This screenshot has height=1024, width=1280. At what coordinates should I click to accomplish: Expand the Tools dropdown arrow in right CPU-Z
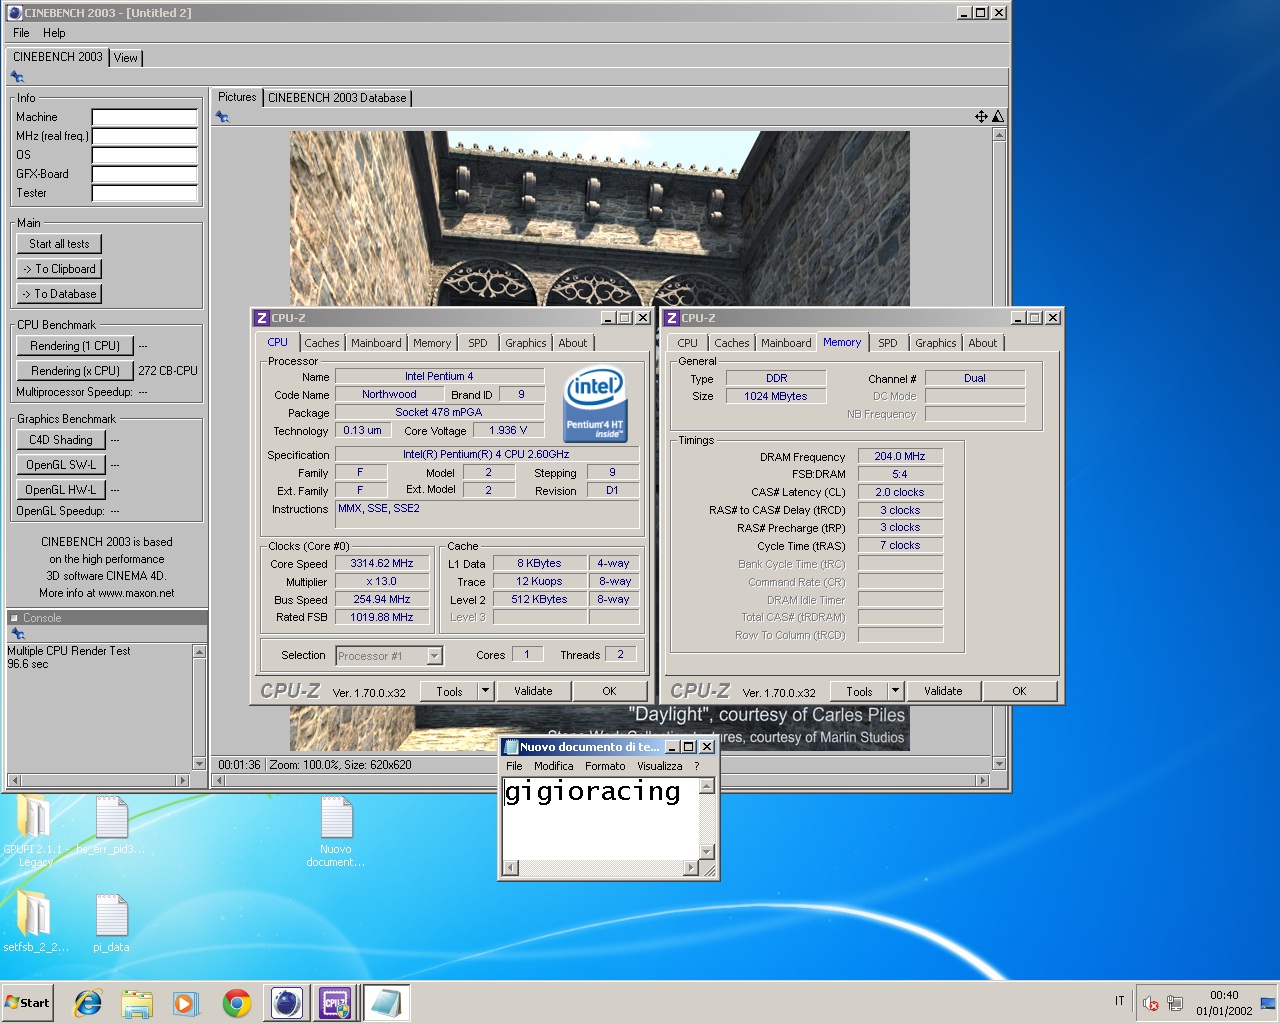pyautogui.click(x=895, y=691)
